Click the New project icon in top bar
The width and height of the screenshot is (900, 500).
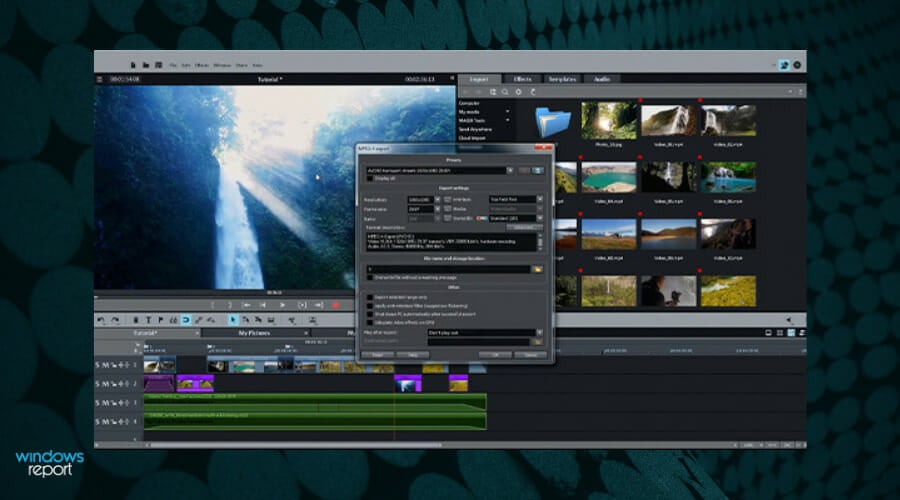coord(133,65)
